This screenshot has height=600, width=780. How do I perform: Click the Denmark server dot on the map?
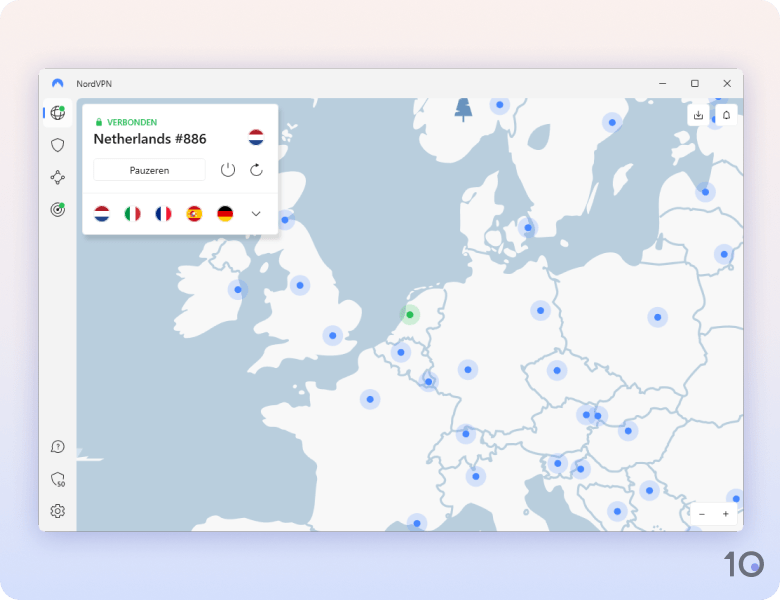528,228
